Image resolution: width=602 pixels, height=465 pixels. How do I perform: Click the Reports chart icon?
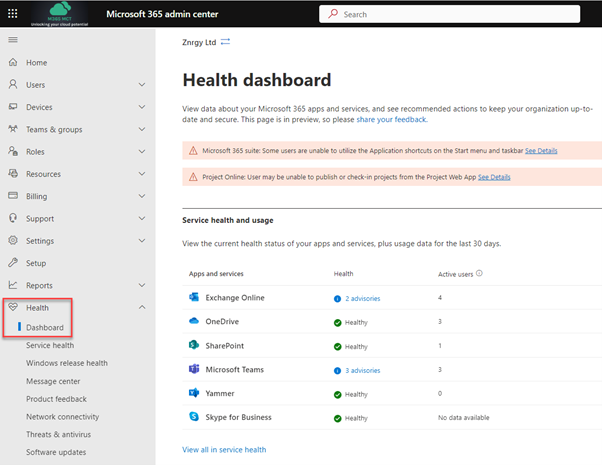coord(13,285)
